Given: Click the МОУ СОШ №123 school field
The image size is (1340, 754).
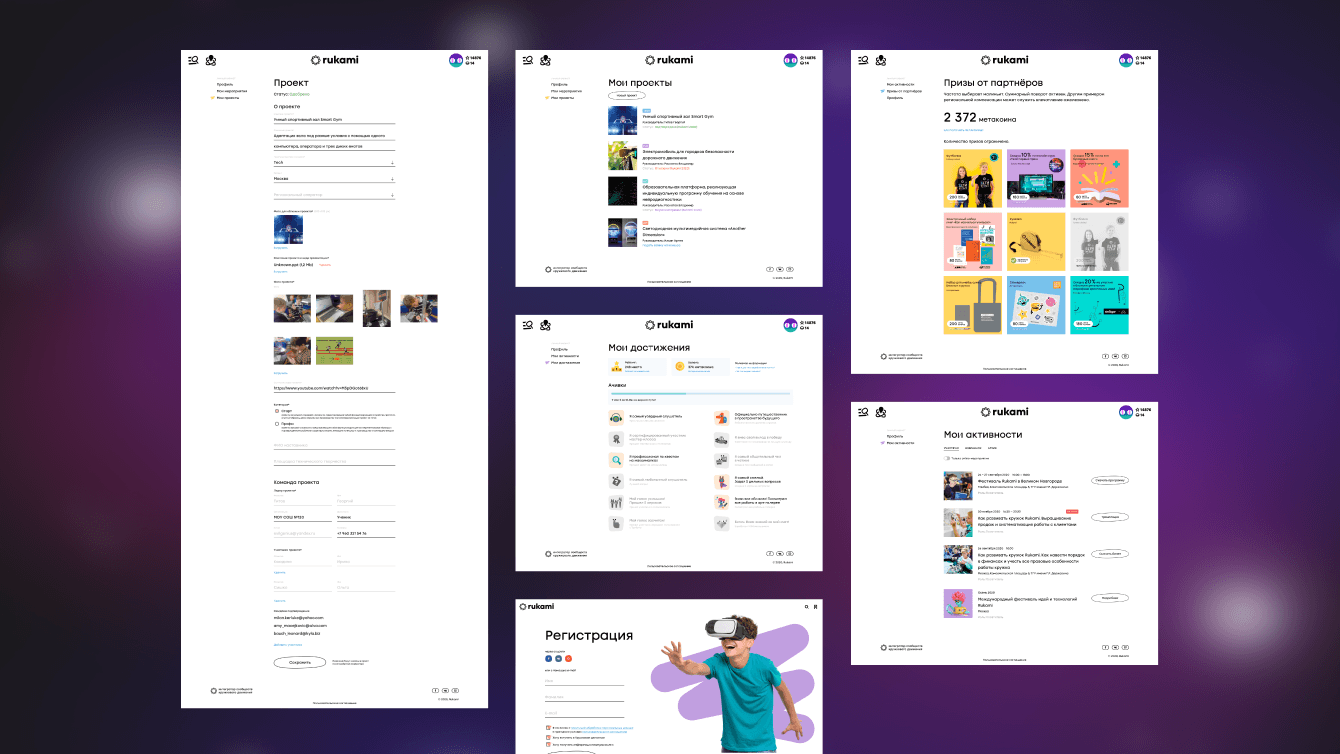Looking at the screenshot, I should [x=302, y=517].
